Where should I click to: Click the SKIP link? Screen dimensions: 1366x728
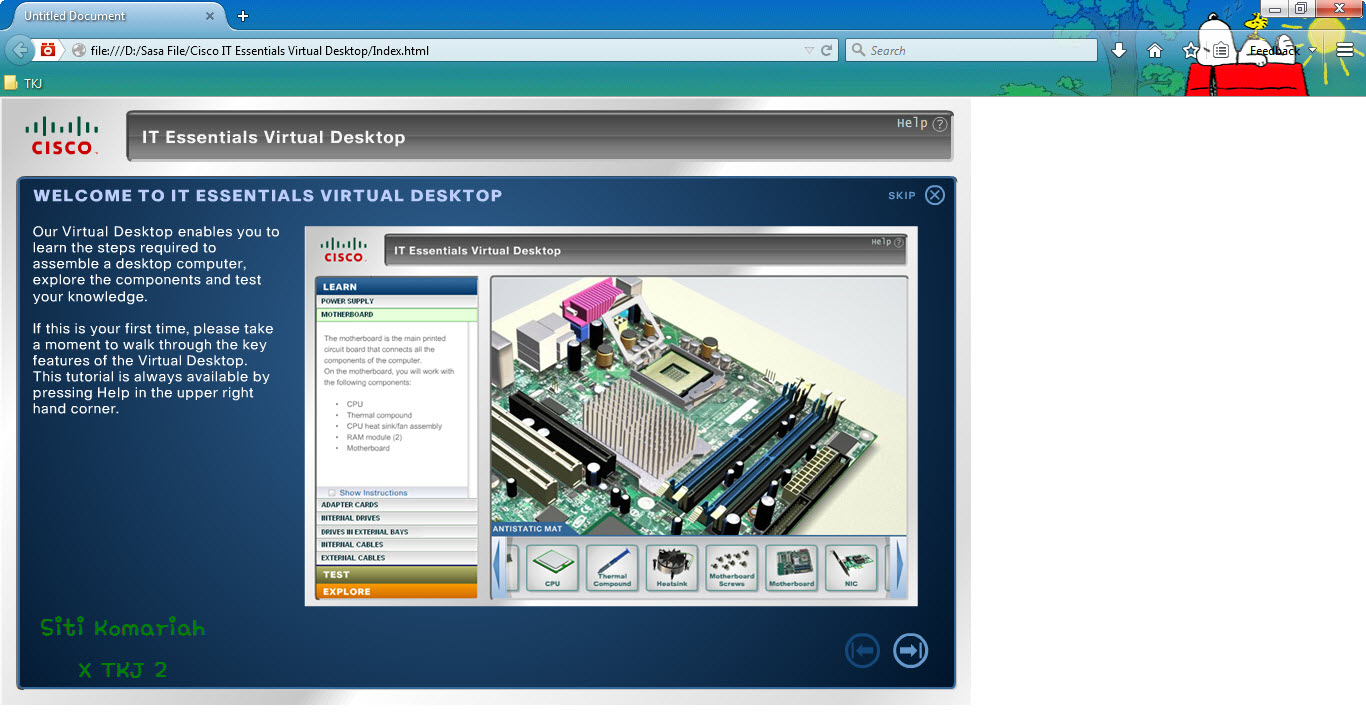pyautogui.click(x=903, y=195)
